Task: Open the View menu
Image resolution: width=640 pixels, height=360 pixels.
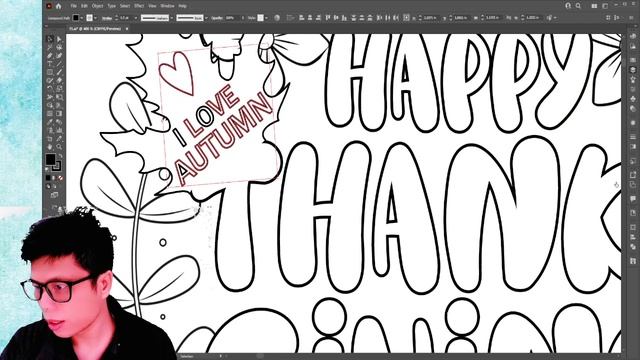Action: [x=152, y=6]
